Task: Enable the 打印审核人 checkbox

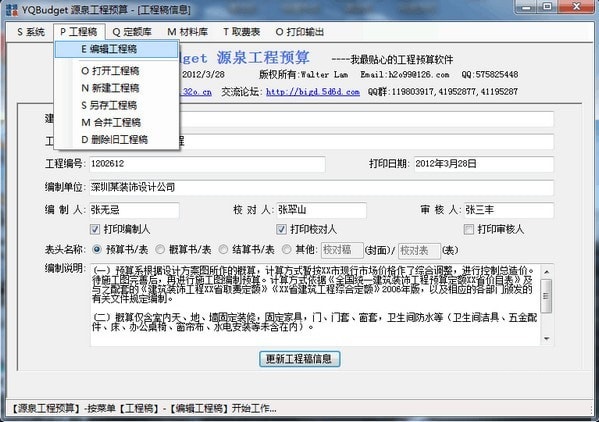Action: [x=468, y=229]
